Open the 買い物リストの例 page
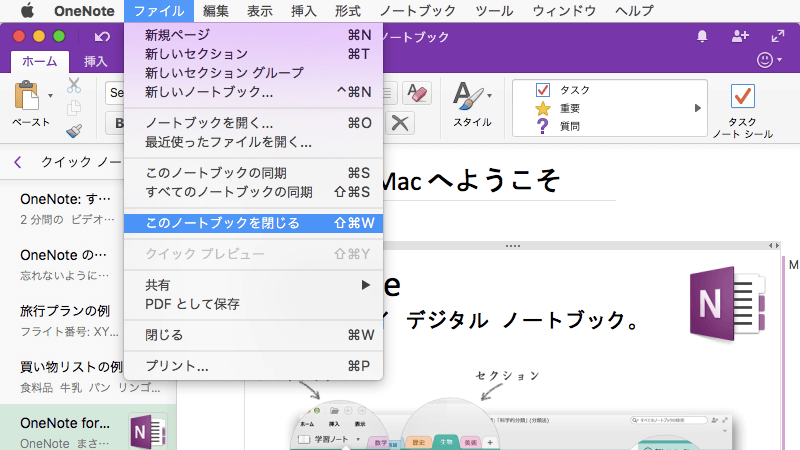Screen dimensions: 800x450 click(x=88, y=377)
